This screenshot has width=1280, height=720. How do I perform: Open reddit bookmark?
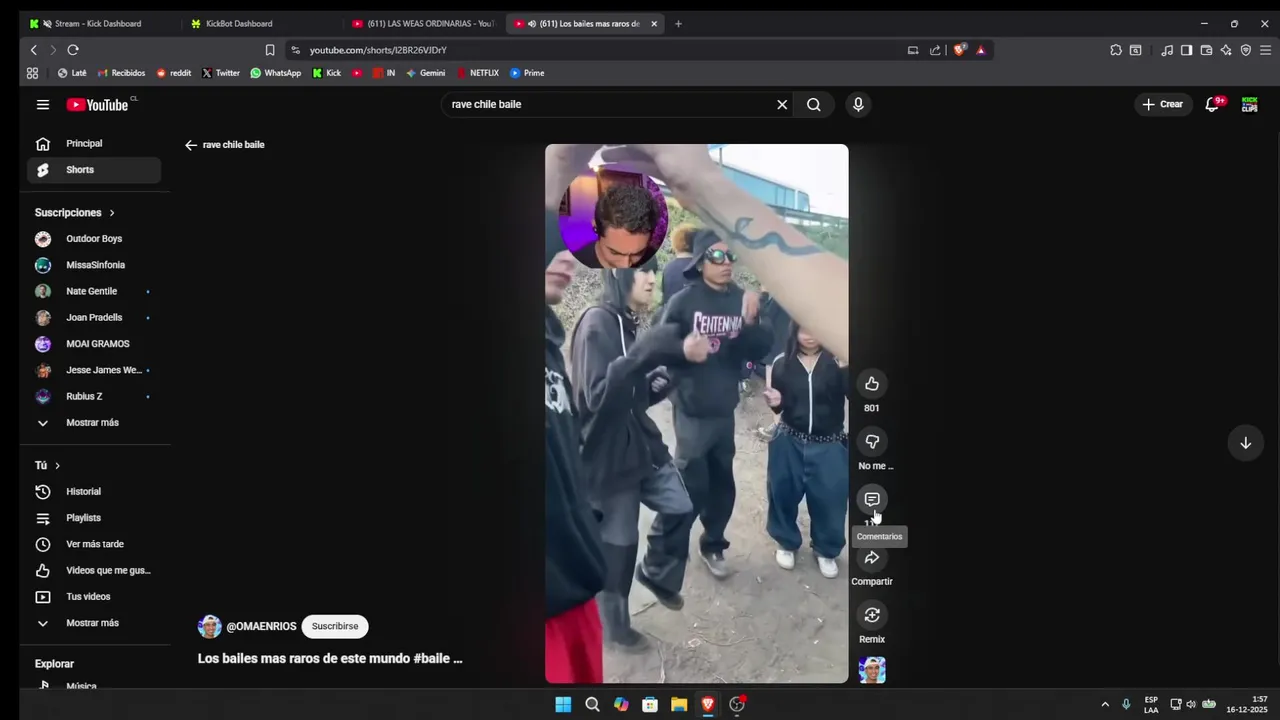(173, 73)
